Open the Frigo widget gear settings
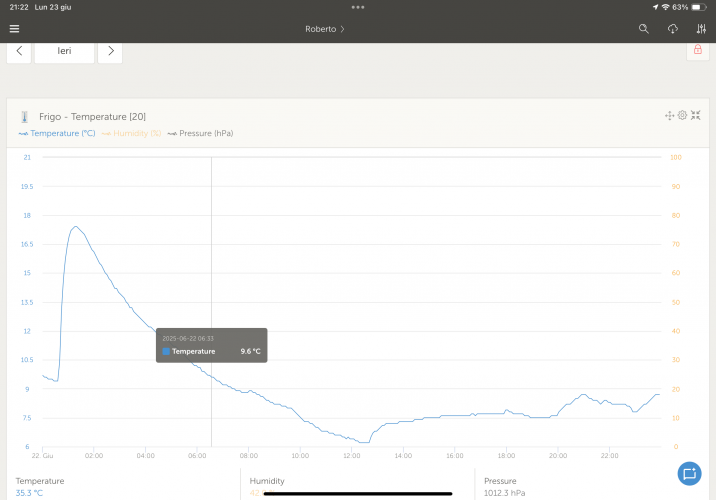The image size is (716, 500). 682,115
